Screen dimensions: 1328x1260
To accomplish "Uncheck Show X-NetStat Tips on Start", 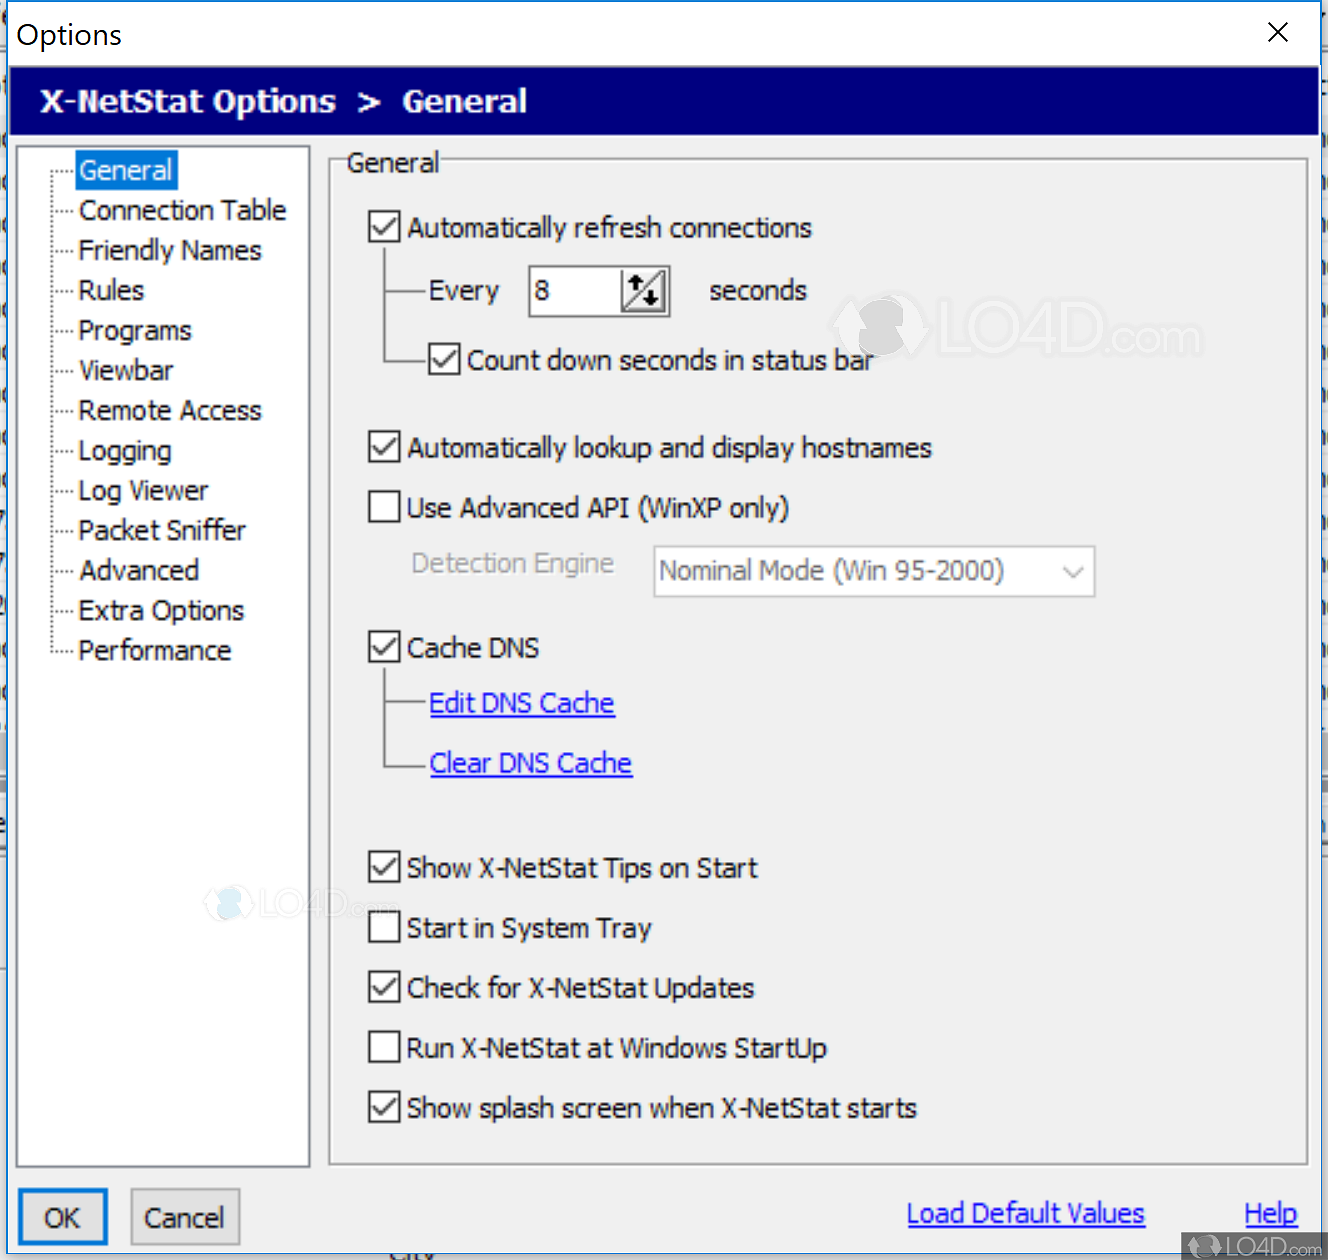I will pos(384,867).
